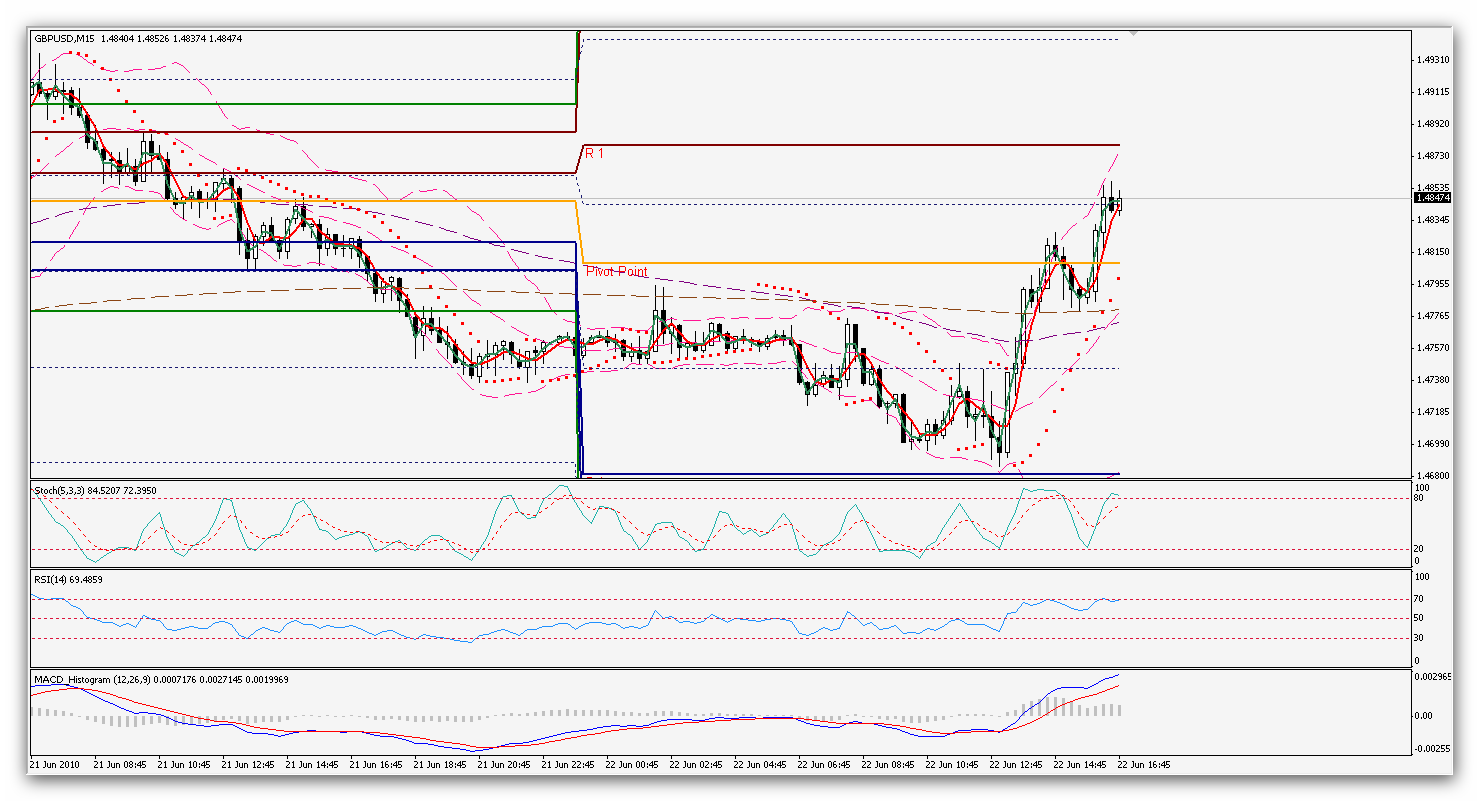The width and height of the screenshot is (1479, 801).
Task: Click the current price tag 1.48474
Action: coord(1431,198)
